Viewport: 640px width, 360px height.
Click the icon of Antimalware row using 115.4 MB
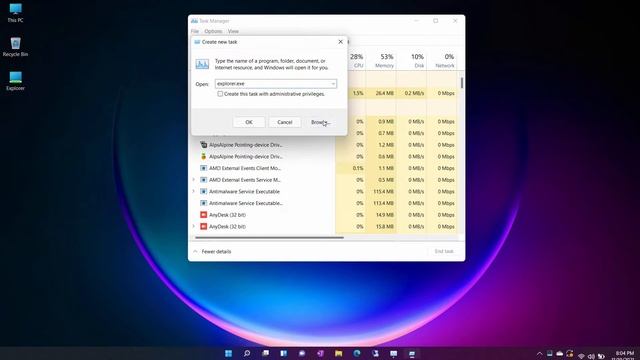203,191
